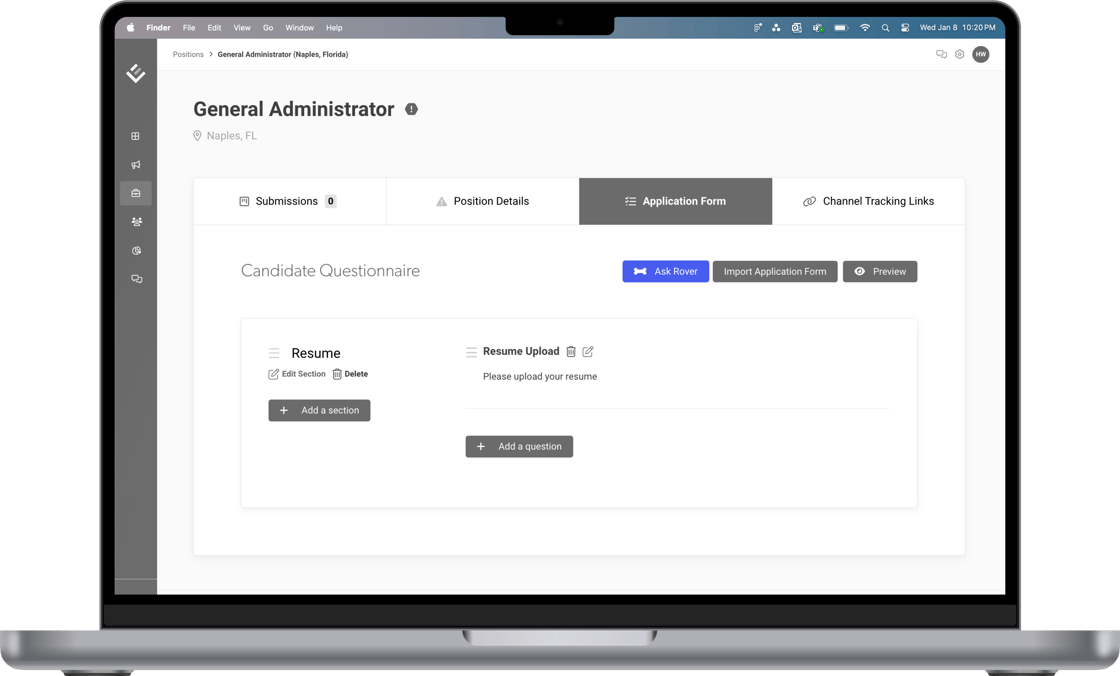Viewport: 1120px width, 676px height.
Task: Click the megaphone icon in sidebar
Action: 136,165
